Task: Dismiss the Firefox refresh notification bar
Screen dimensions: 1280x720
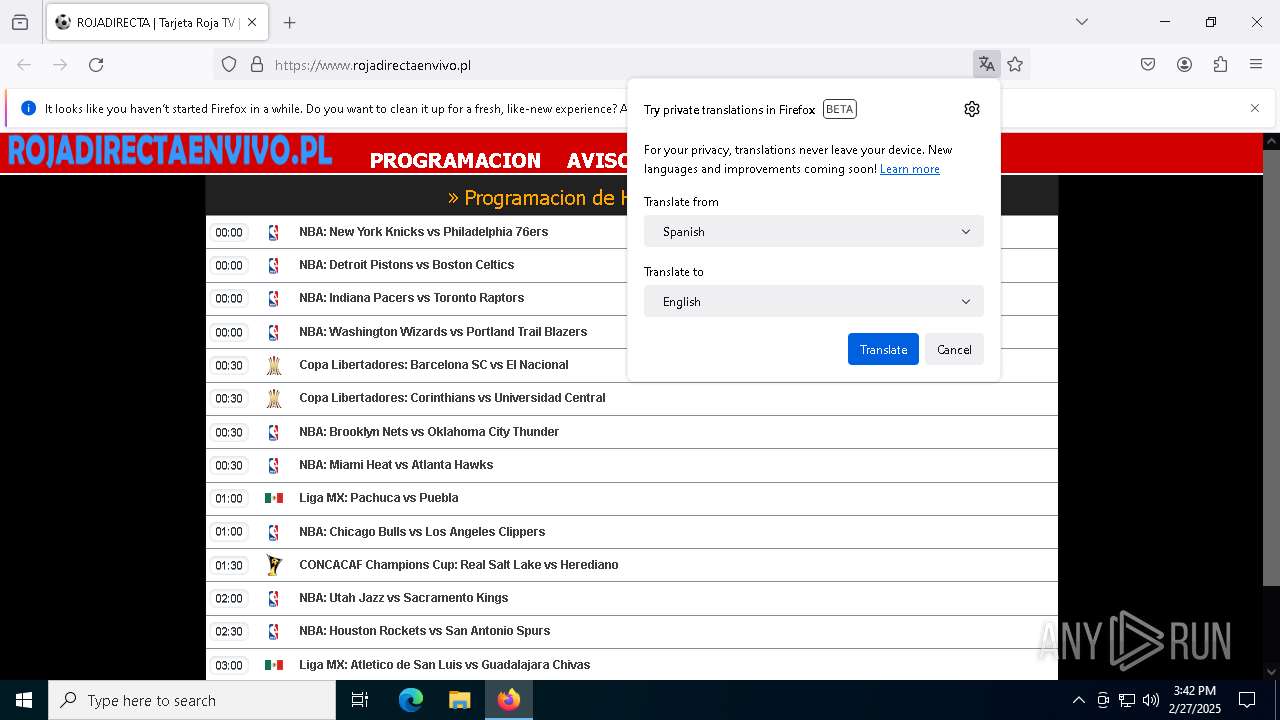Action: point(1255,108)
